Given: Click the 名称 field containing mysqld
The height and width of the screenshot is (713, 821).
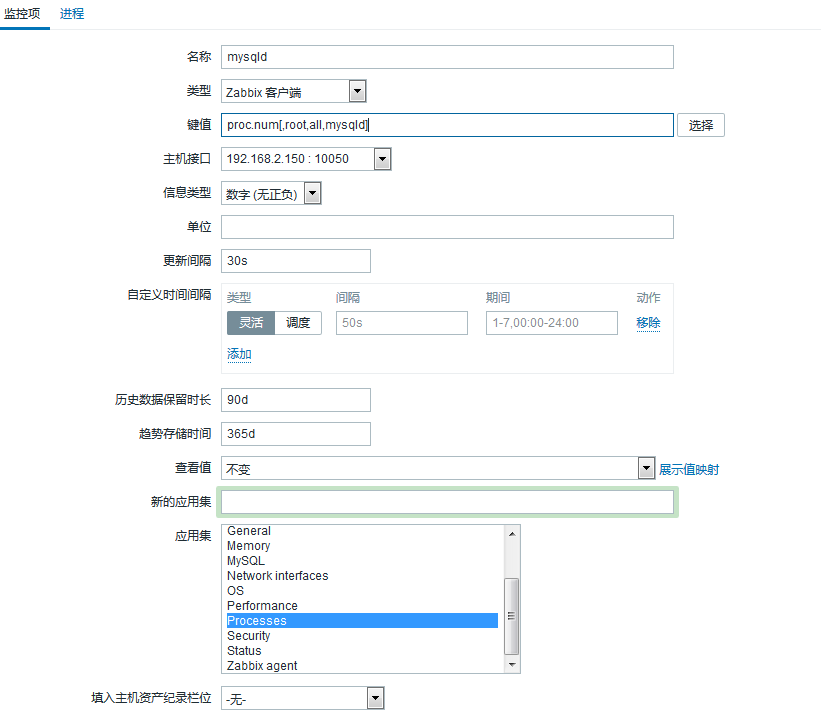Looking at the screenshot, I should (x=447, y=57).
